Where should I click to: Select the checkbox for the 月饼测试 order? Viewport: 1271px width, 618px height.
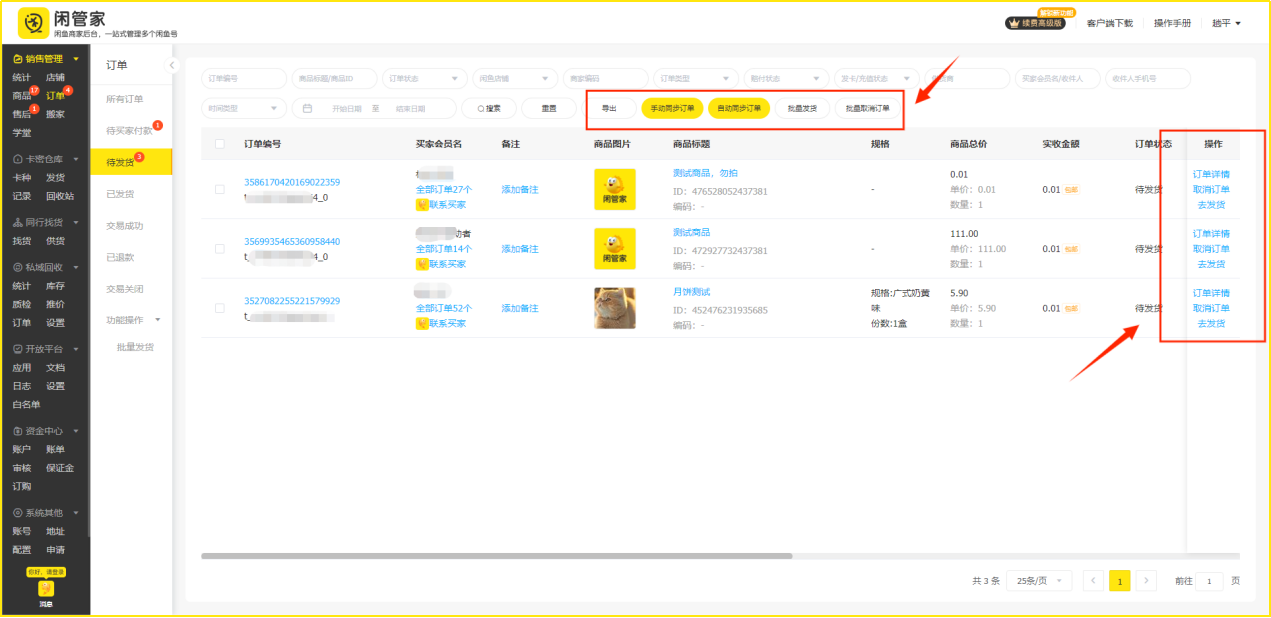click(220, 308)
